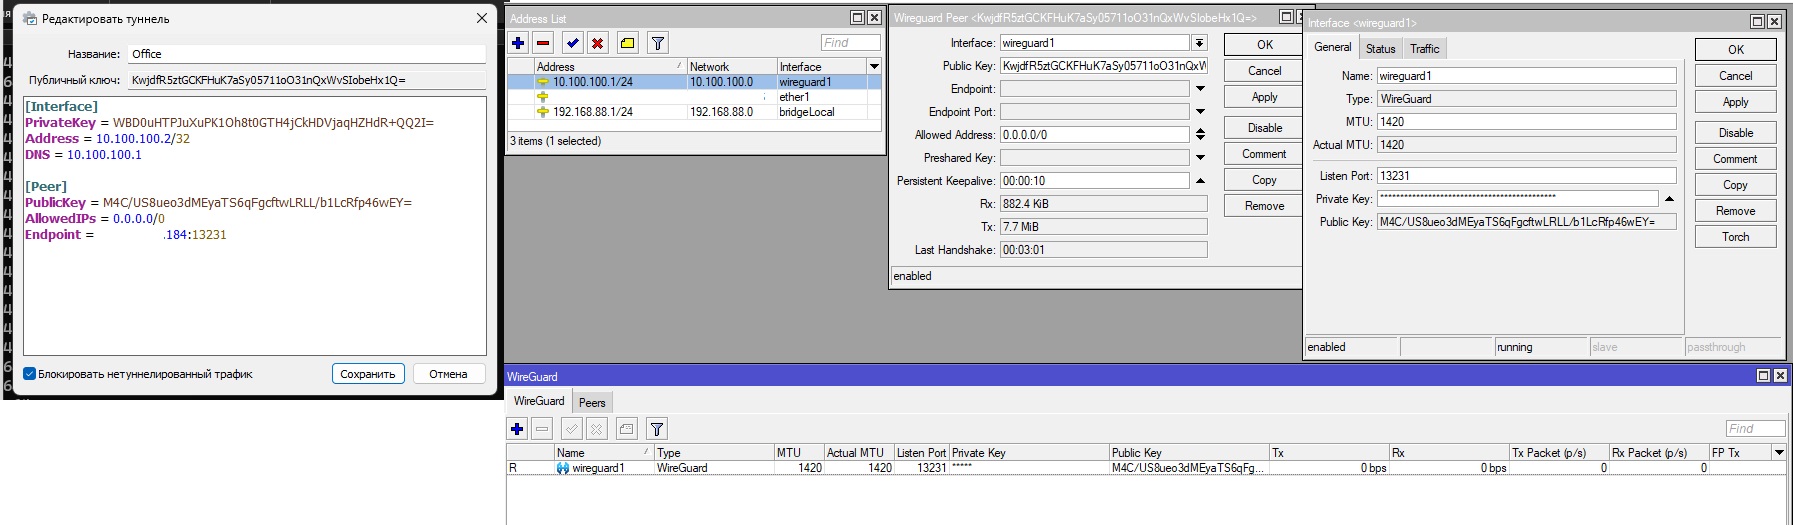
Task: Click minus icon in WireGuard window toolbar
Action: pyautogui.click(x=542, y=429)
